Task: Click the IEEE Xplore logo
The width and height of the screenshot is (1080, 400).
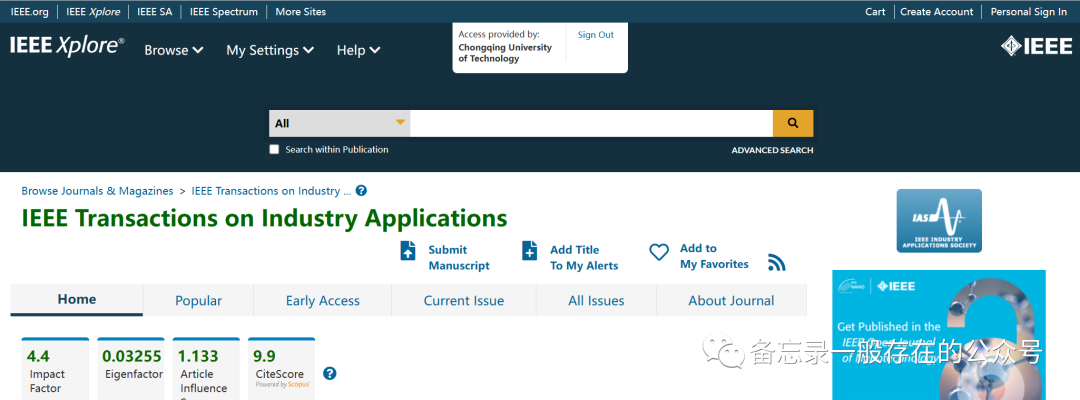Action: [x=68, y=46]
